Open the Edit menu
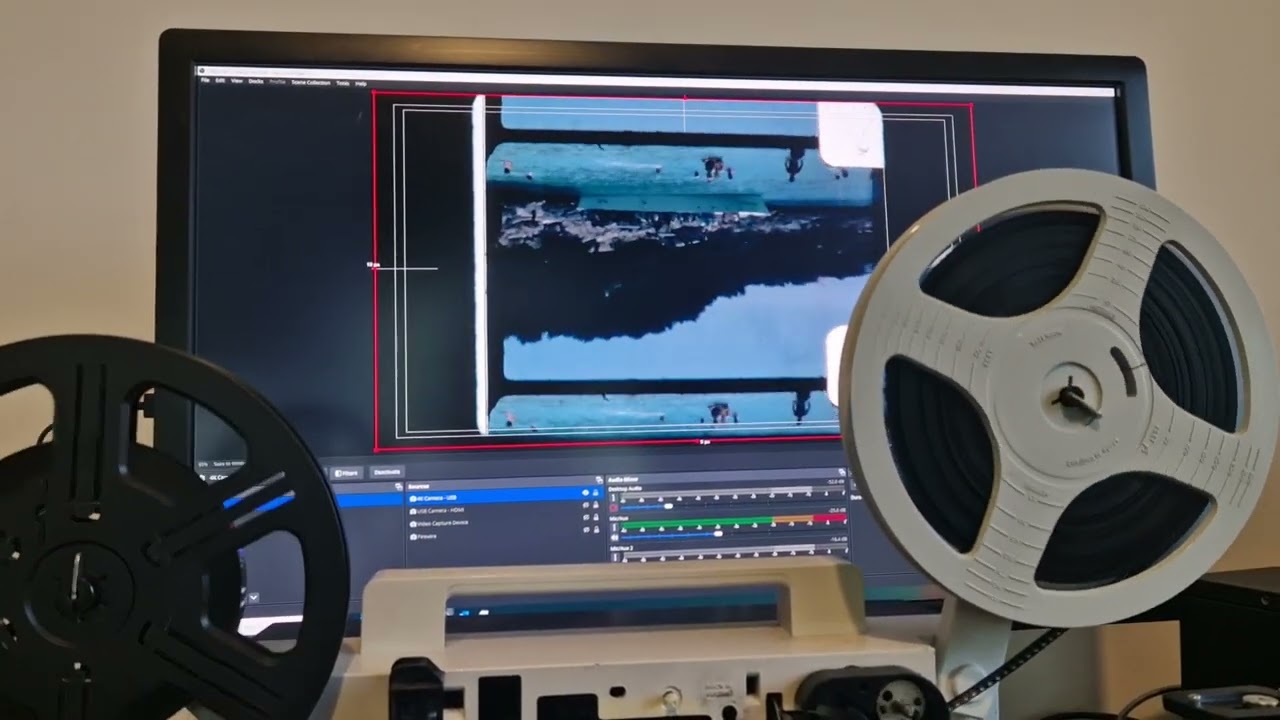Screen dimensions: 1280x720 [220, 80]
